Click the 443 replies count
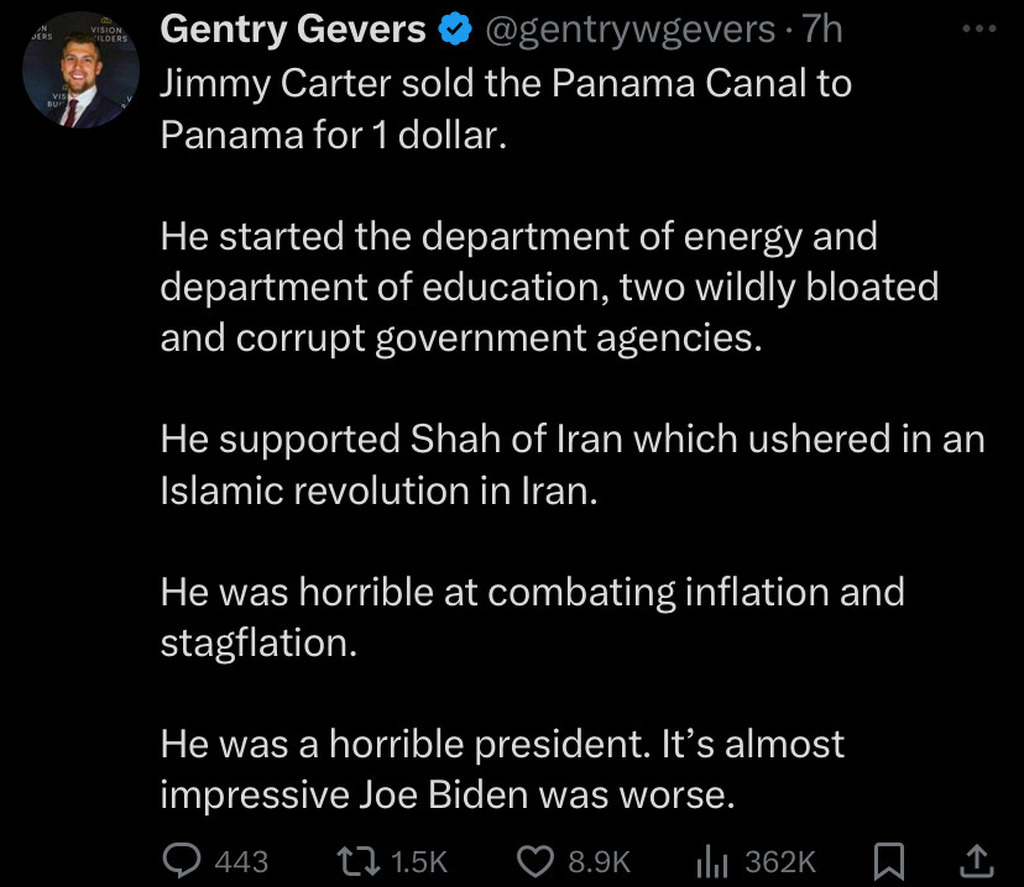Viewport: 1024px width, 887px height. (x=241, y=860)
